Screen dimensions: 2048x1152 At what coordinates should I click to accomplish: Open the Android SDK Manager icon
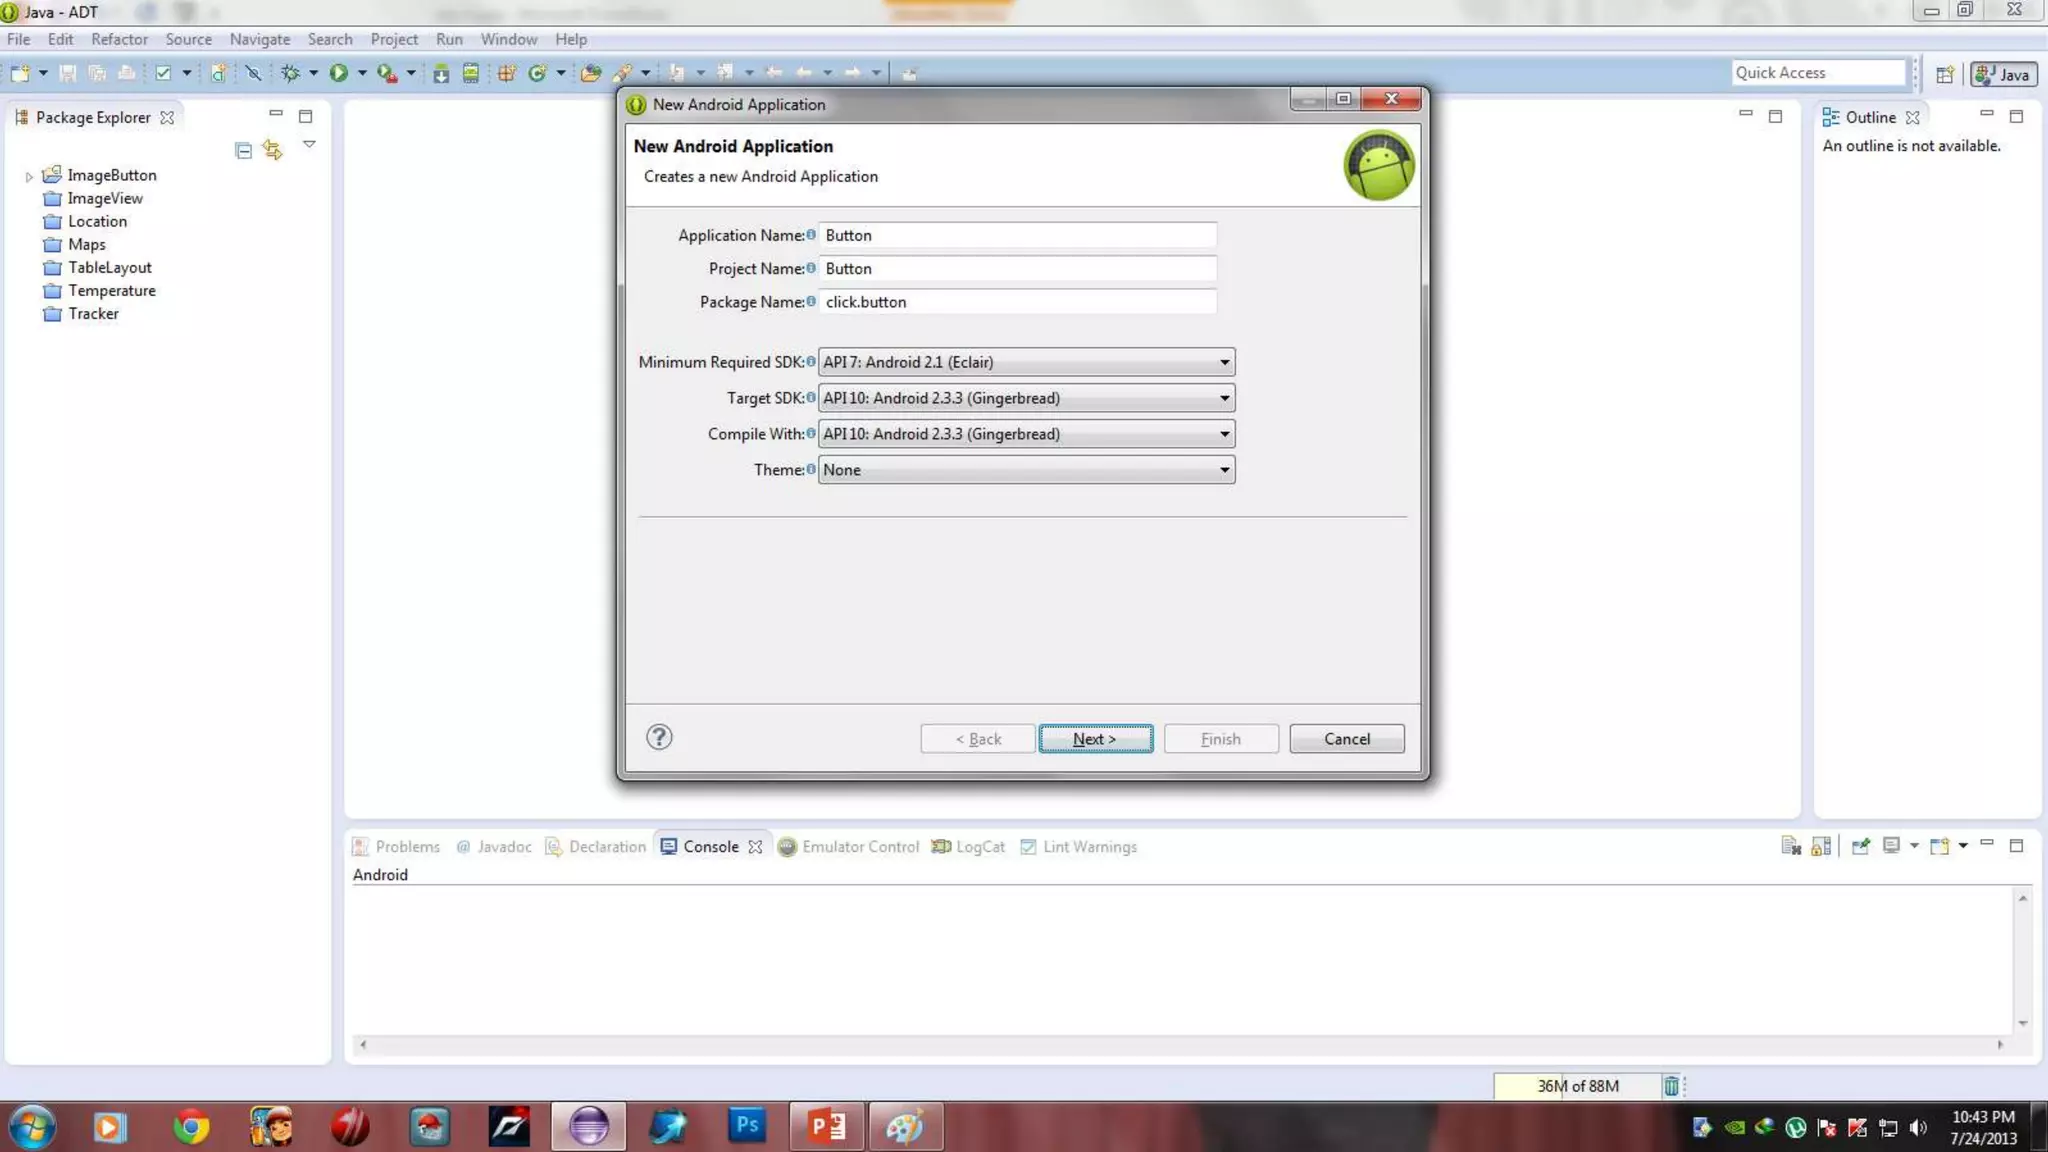tap(441, 73)
